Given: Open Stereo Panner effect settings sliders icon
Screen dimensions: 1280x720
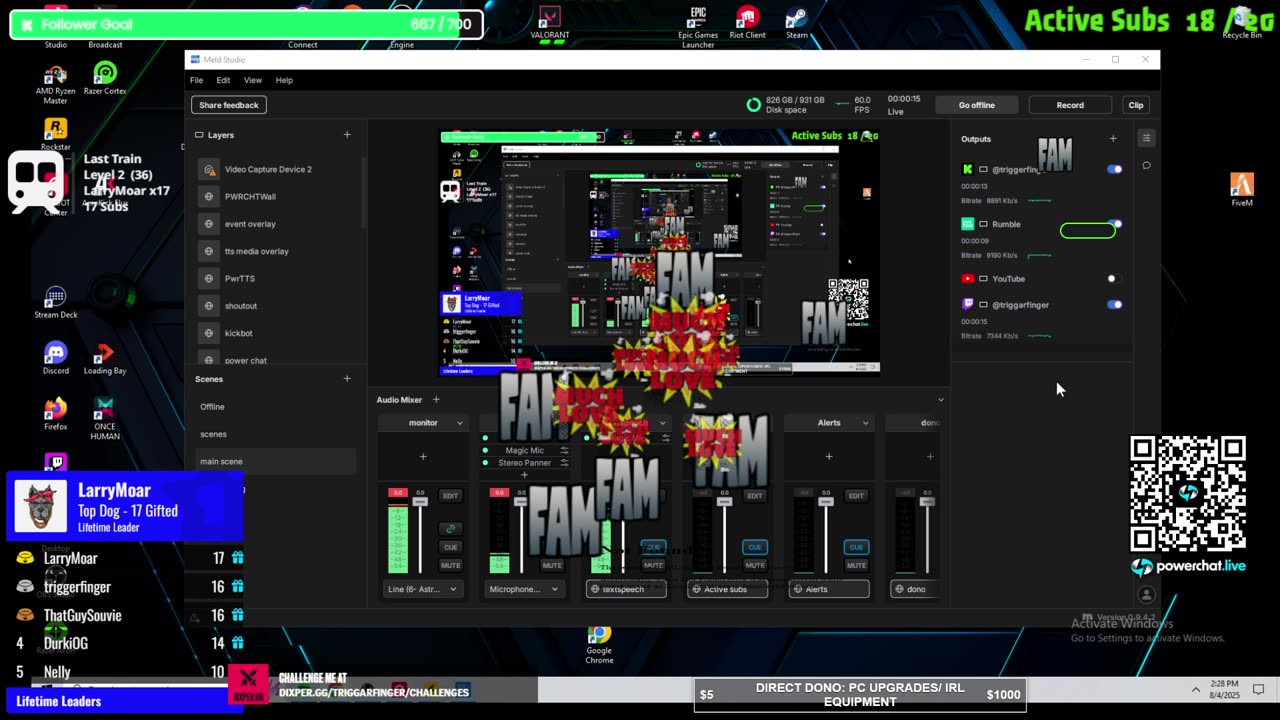Looking at the screenshot, I should (x=564, y=463).
